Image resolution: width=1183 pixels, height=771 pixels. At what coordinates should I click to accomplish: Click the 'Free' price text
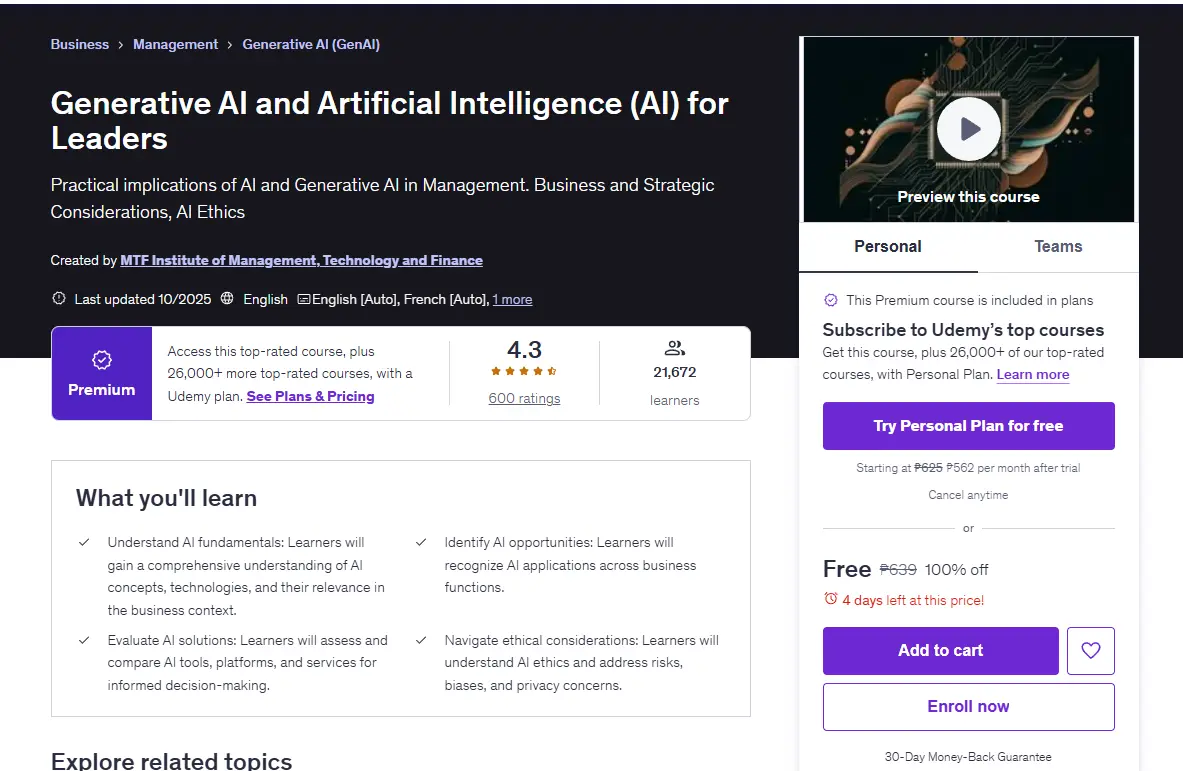click(x=847, y=569)
